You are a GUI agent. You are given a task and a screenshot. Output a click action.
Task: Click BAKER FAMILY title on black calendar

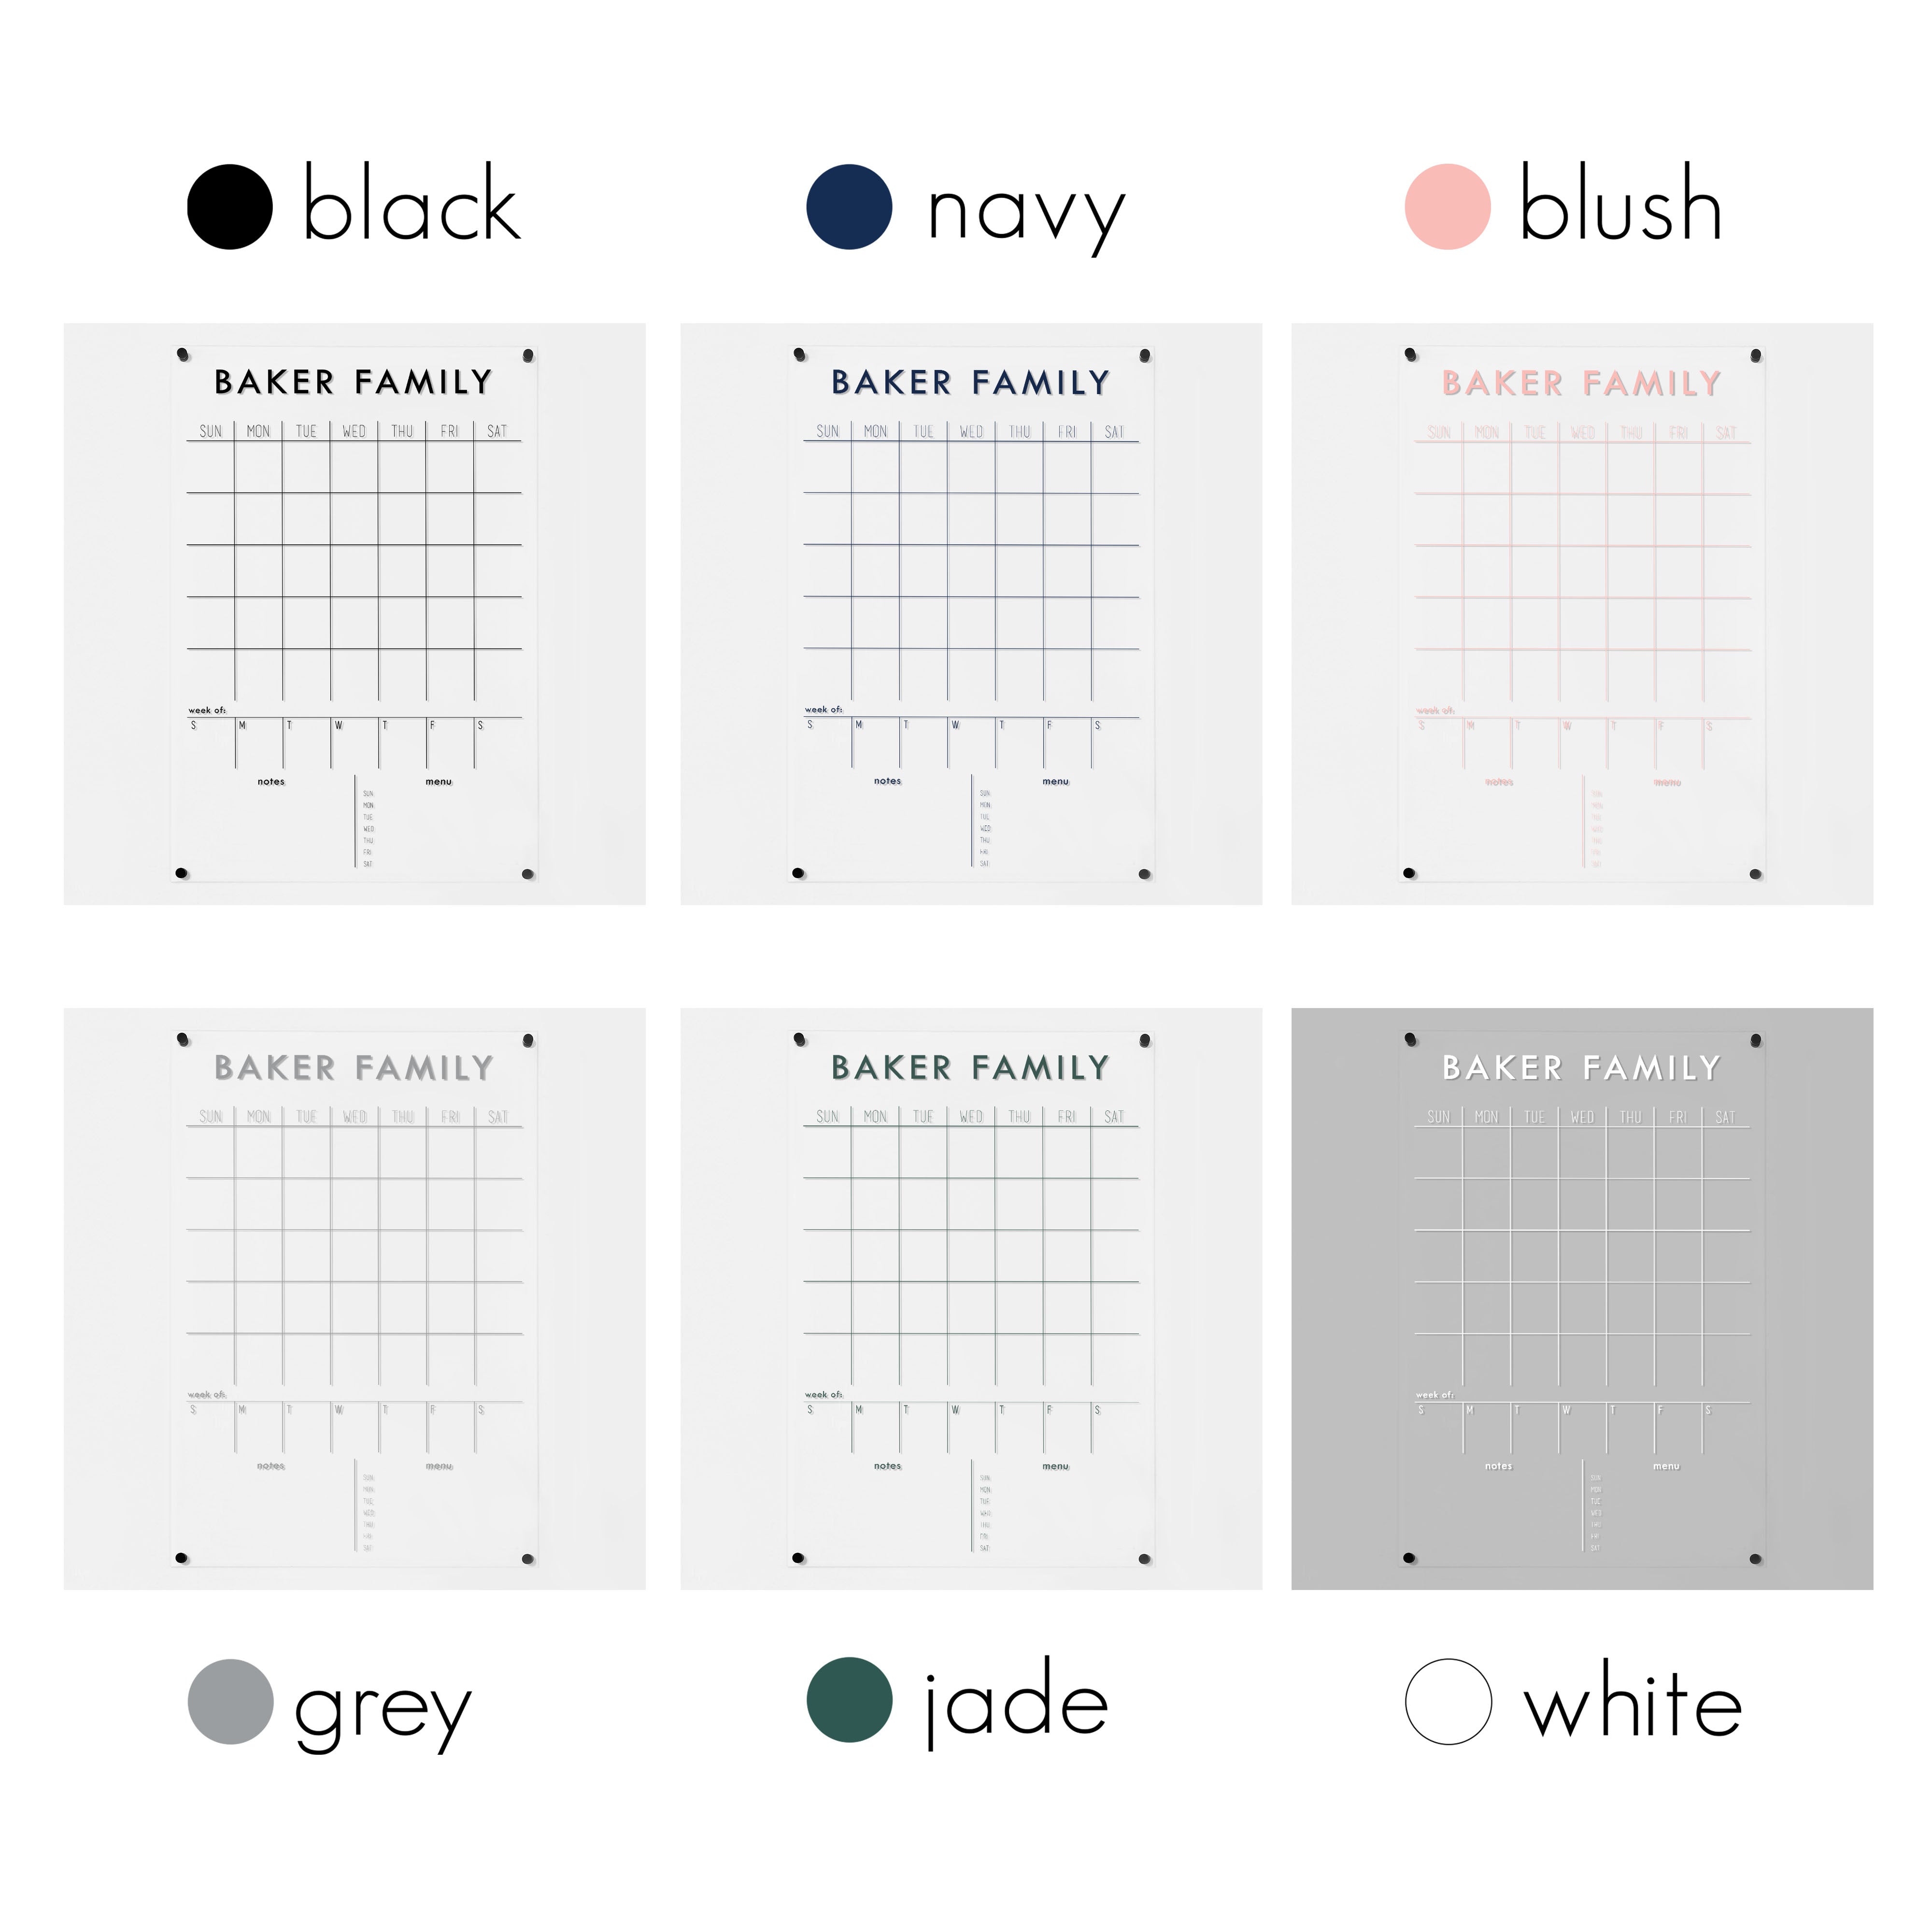pos(354,382)
